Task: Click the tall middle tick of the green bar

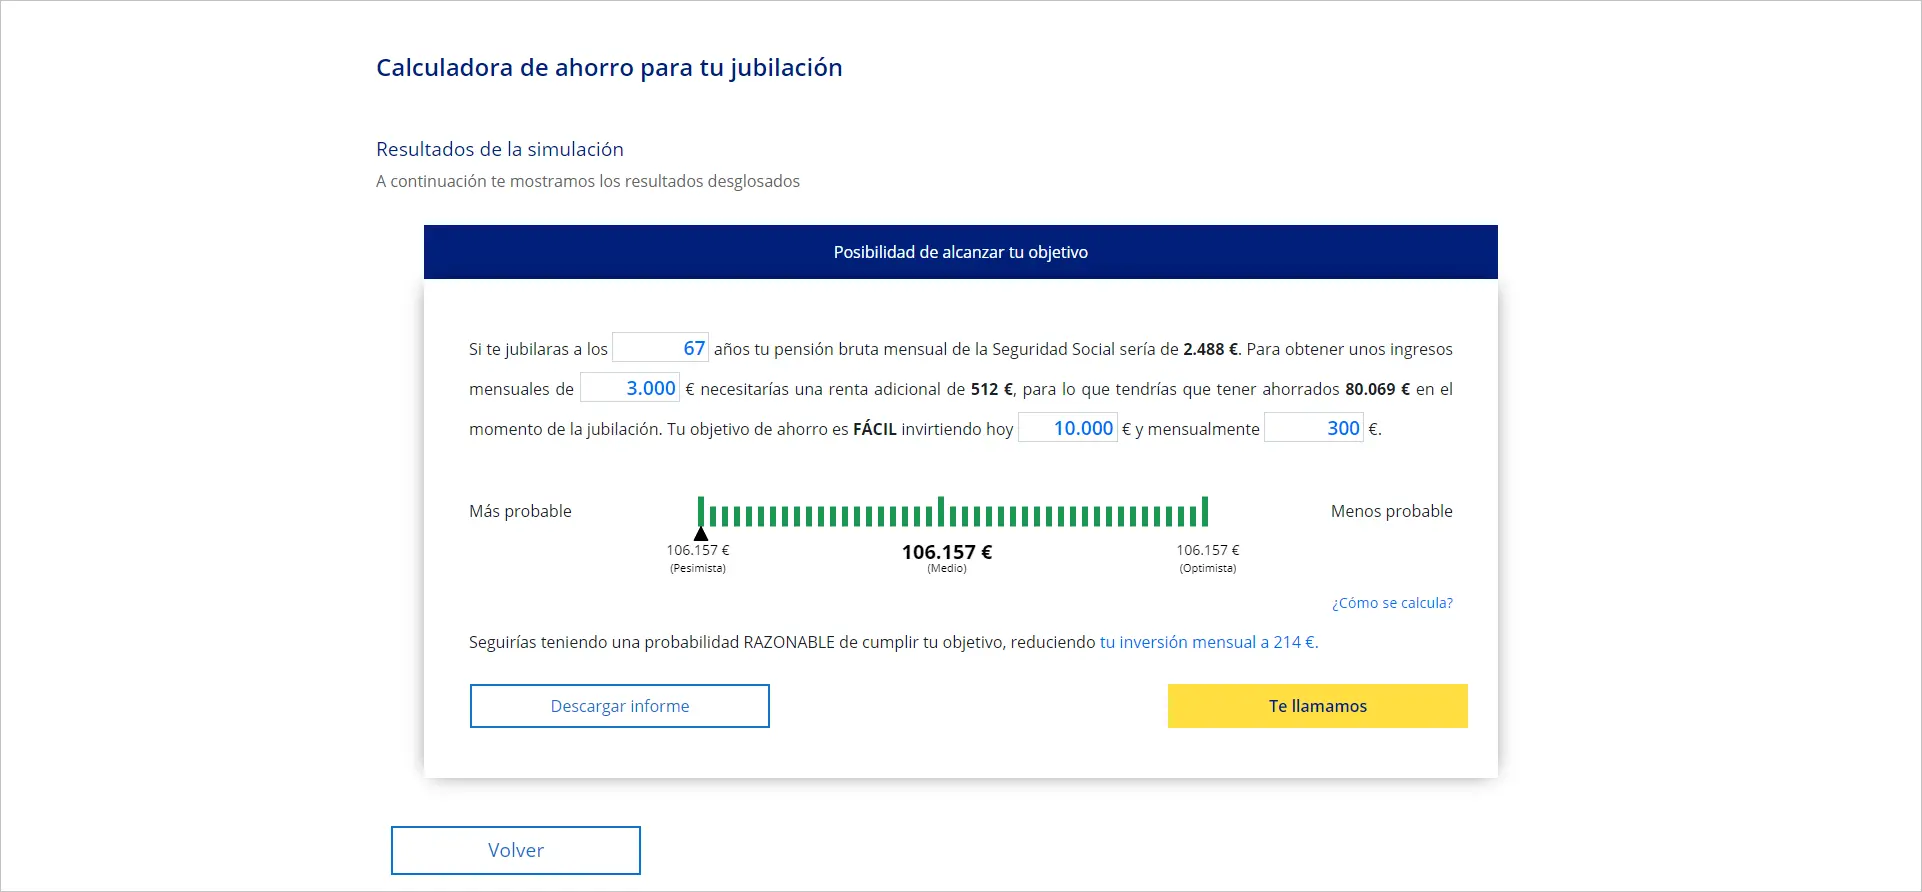Action: [x=941, y=511]
